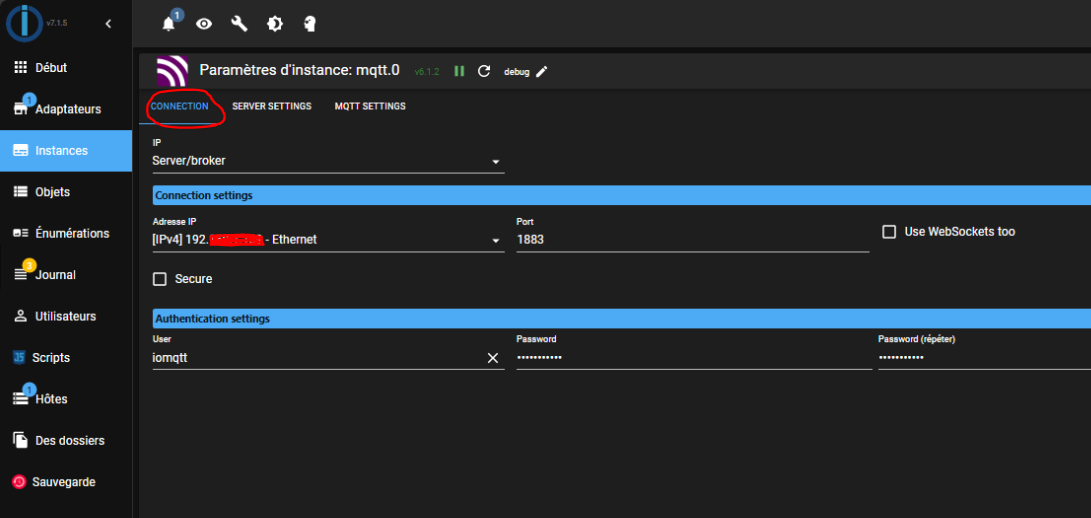Expand the Adresse IP dropdown
Viewport: 1091px width, 518px height.
(x=495, y=240)
